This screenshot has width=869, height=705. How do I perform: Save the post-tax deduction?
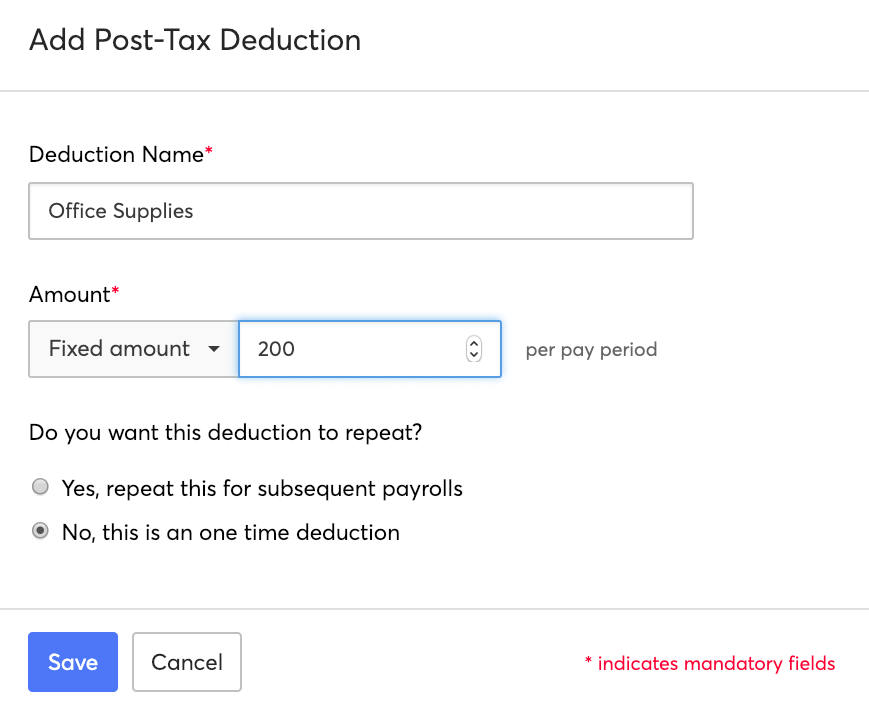click(x=73, y=662)
